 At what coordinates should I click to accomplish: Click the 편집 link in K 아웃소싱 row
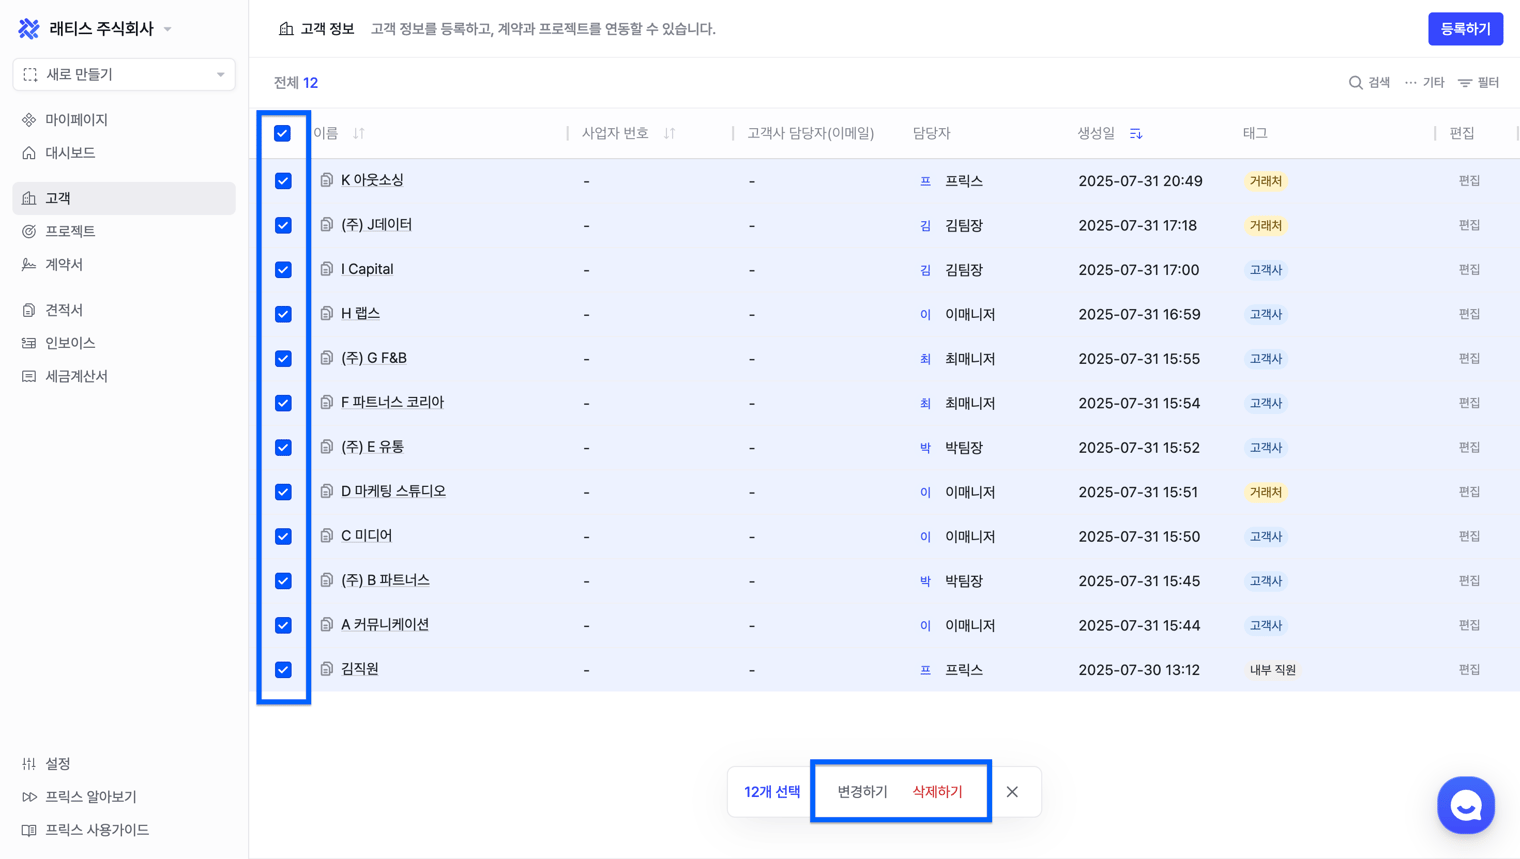point(1469,181)
